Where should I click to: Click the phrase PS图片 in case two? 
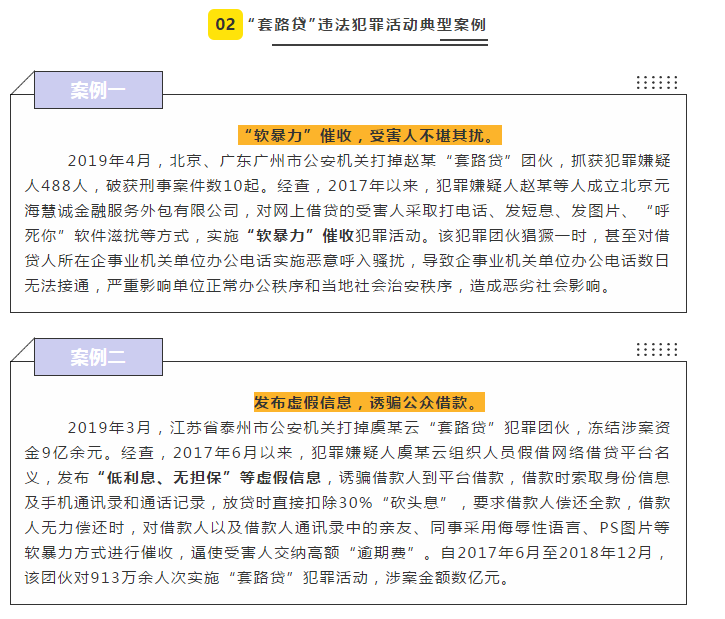coord(627,527)
